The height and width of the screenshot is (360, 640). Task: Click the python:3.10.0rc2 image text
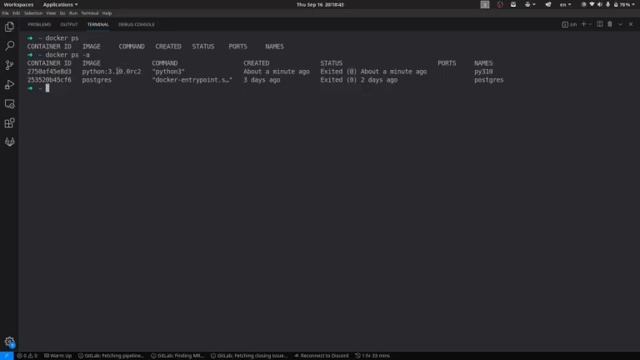pos(111,71)
